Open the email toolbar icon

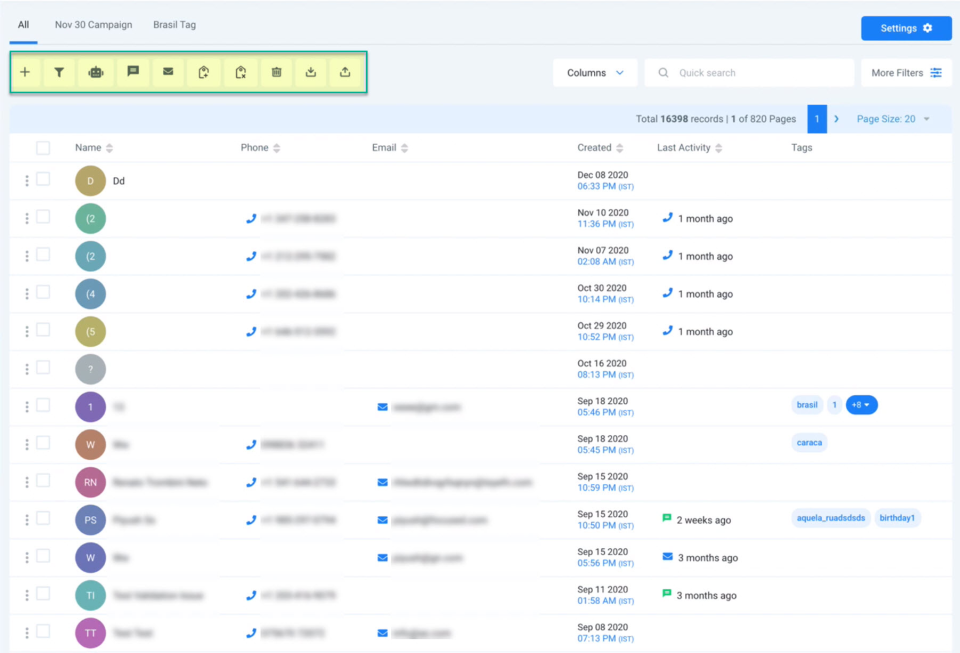pyautogui.click(x=167, y=72)
